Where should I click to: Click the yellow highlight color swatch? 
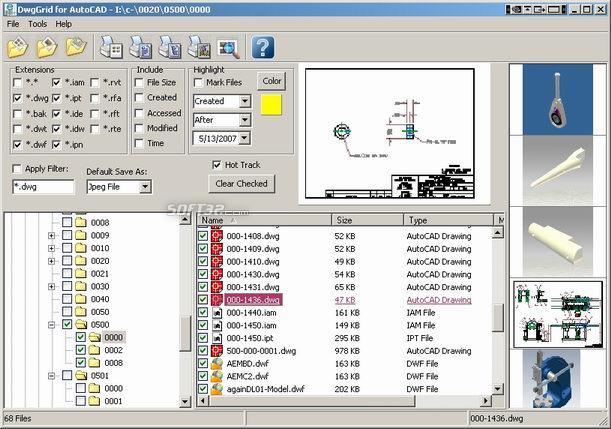click(271, 105)
